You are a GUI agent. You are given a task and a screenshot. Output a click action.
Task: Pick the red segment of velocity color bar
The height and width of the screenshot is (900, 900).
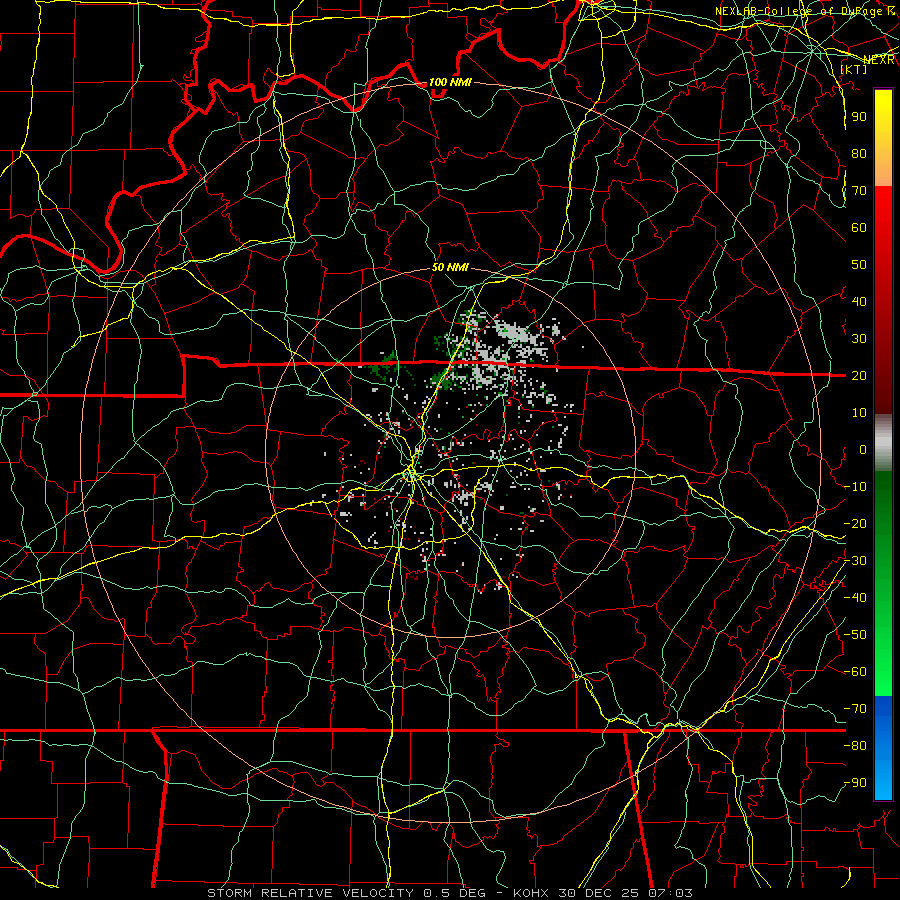tap(883, 300)
